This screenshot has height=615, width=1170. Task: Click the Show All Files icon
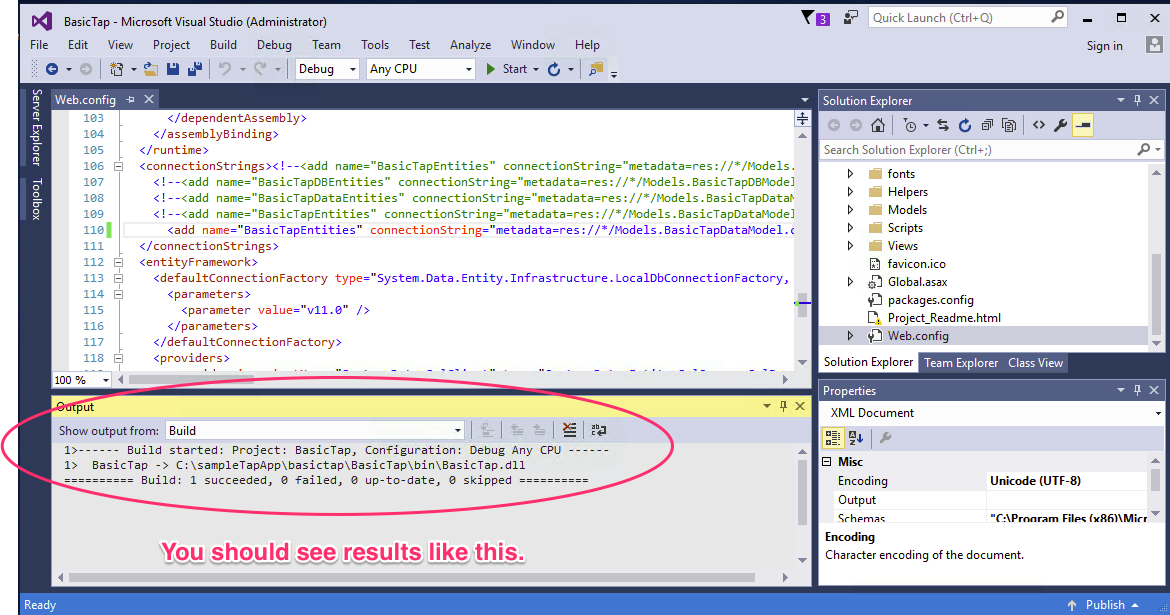click(x=1009, y=125)
